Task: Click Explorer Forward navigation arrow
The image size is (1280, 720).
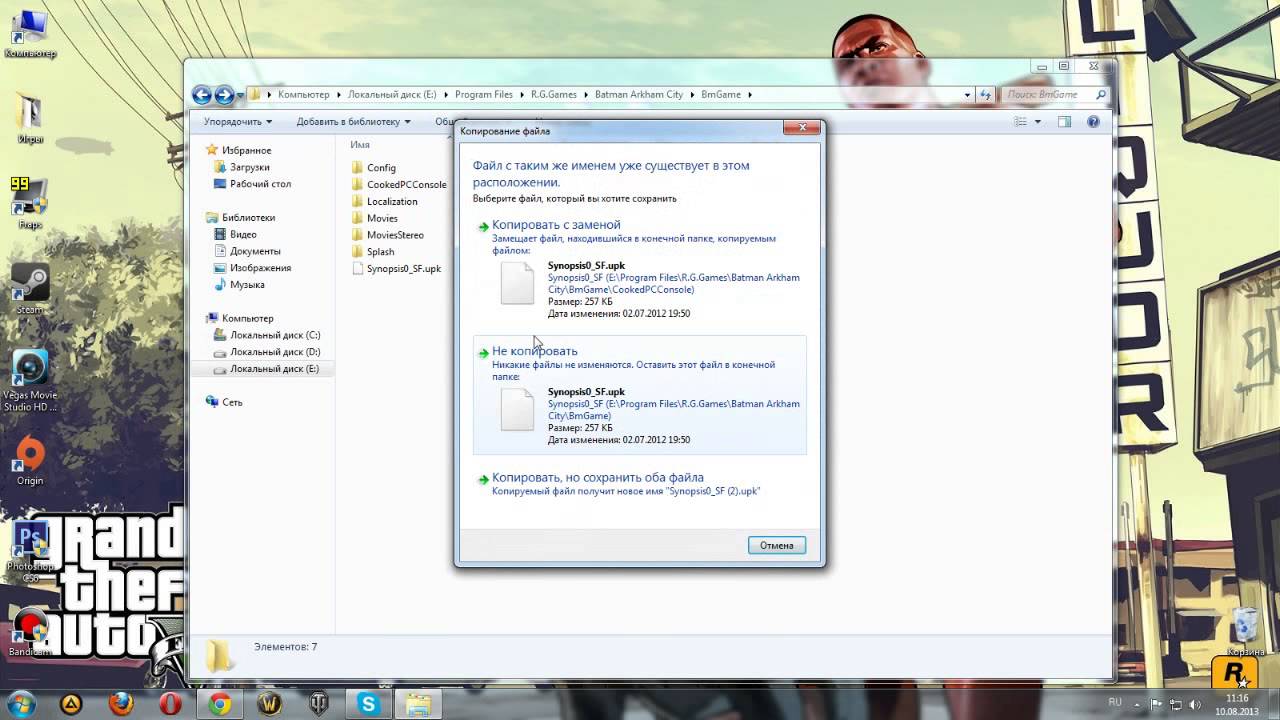Action: (x=224, y=95)
